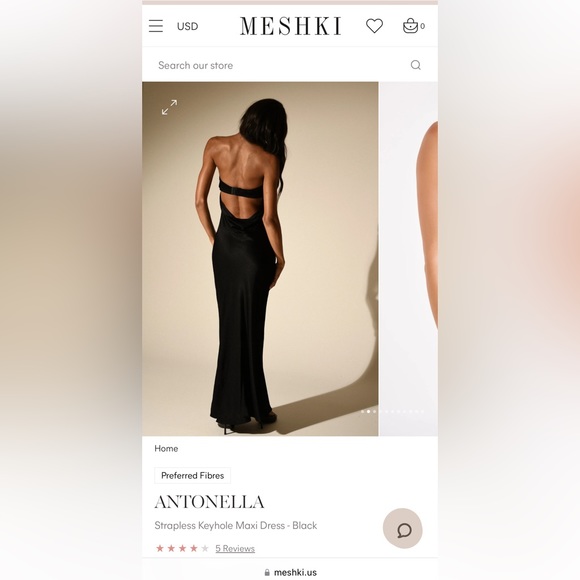Viewport: 580px width, 580px height.
Task: Tap the magnifying glass search icon
Action: coord(416,65)
